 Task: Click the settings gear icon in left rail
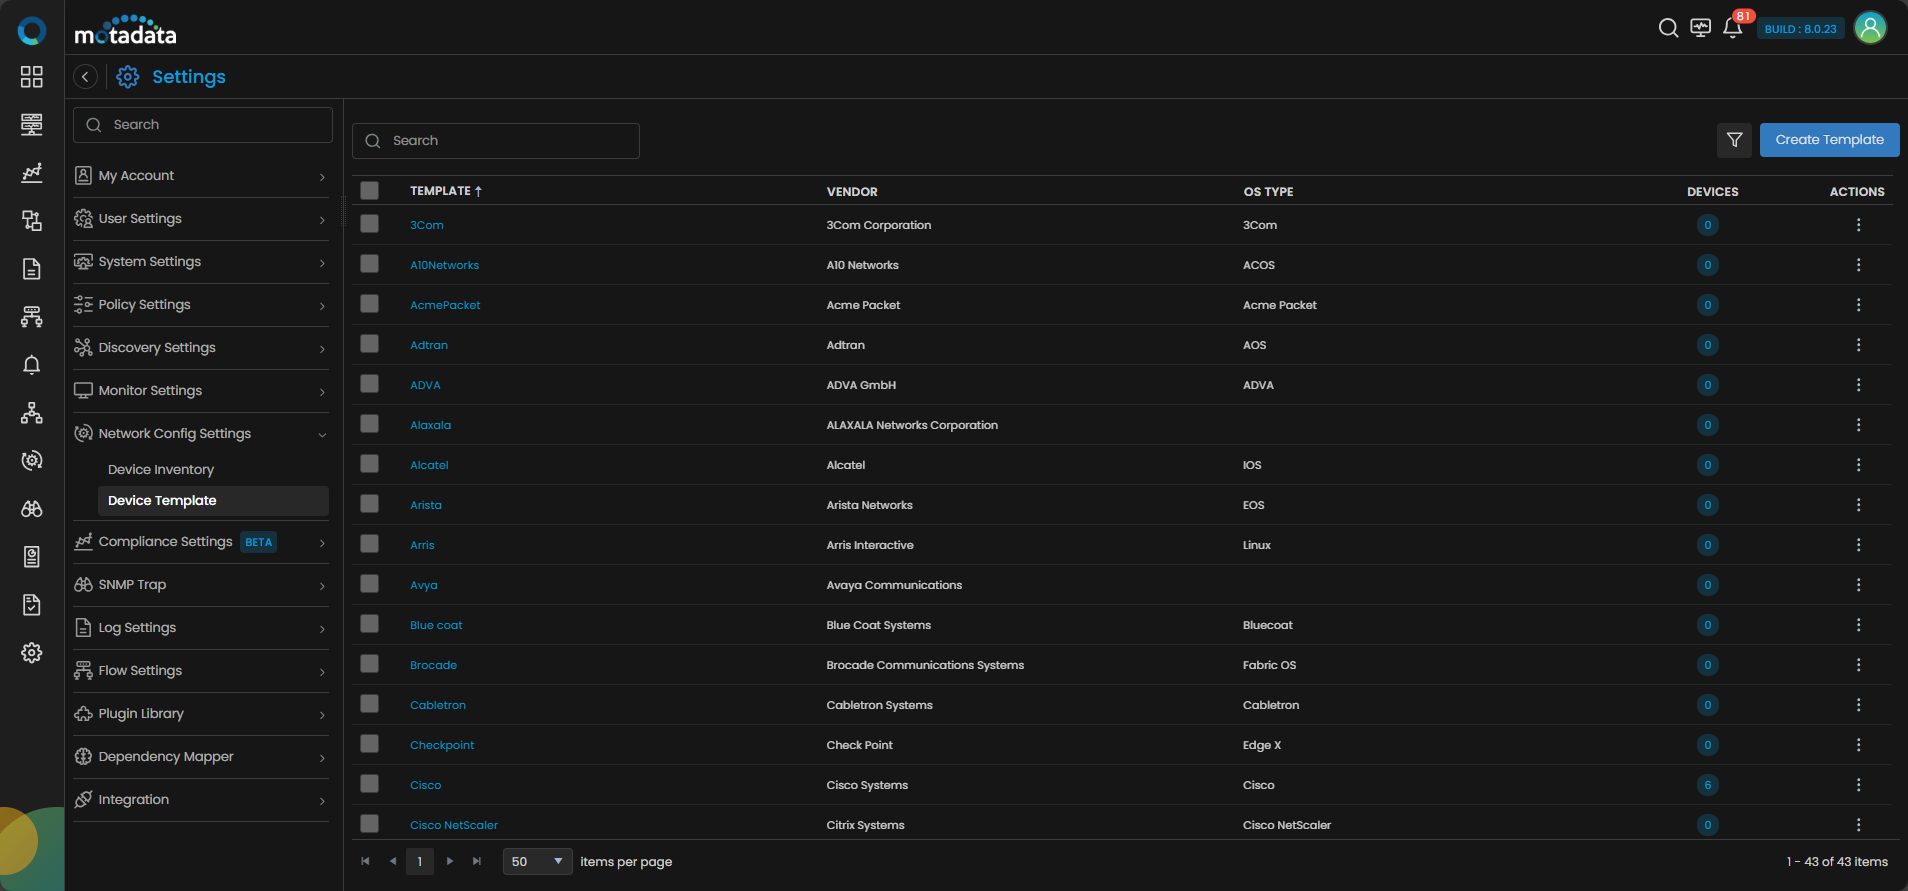(32, 653)
